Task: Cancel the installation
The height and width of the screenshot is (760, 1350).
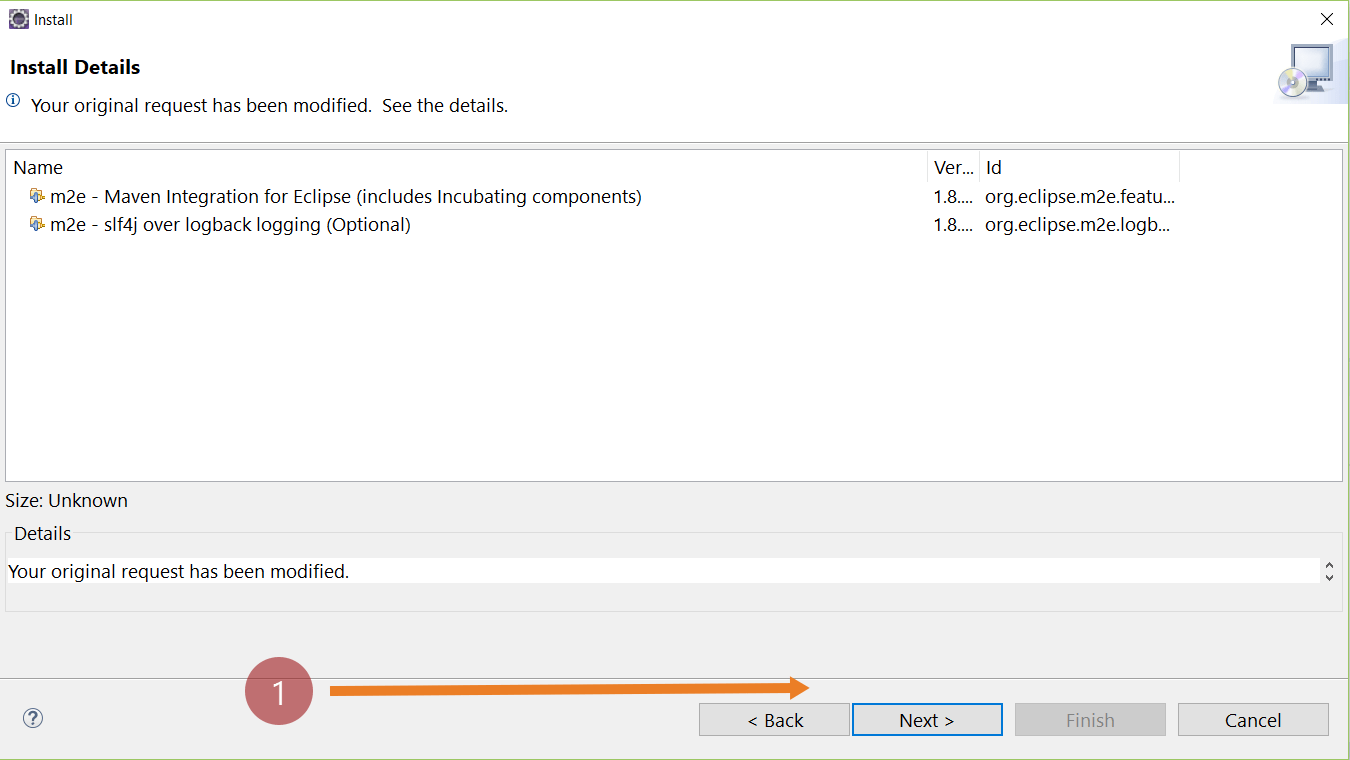Action: pyautogui.click(x=1253, y=719)
